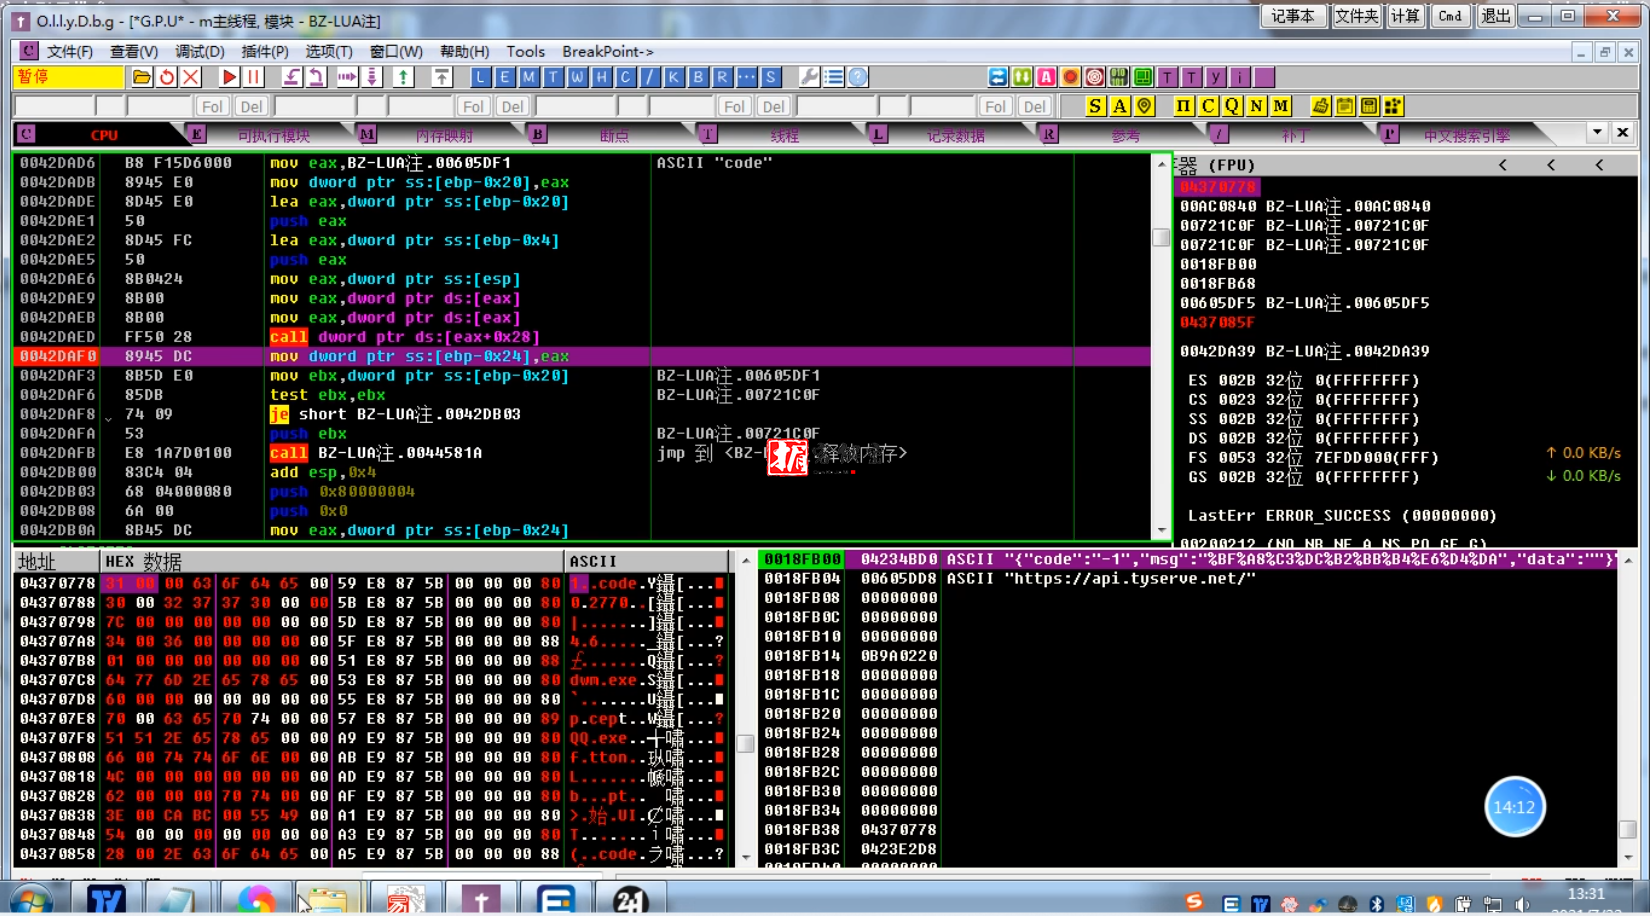Switch to the 线程 tab
The width and height of the screenshot is (1652, 916).
click(784, 135)
